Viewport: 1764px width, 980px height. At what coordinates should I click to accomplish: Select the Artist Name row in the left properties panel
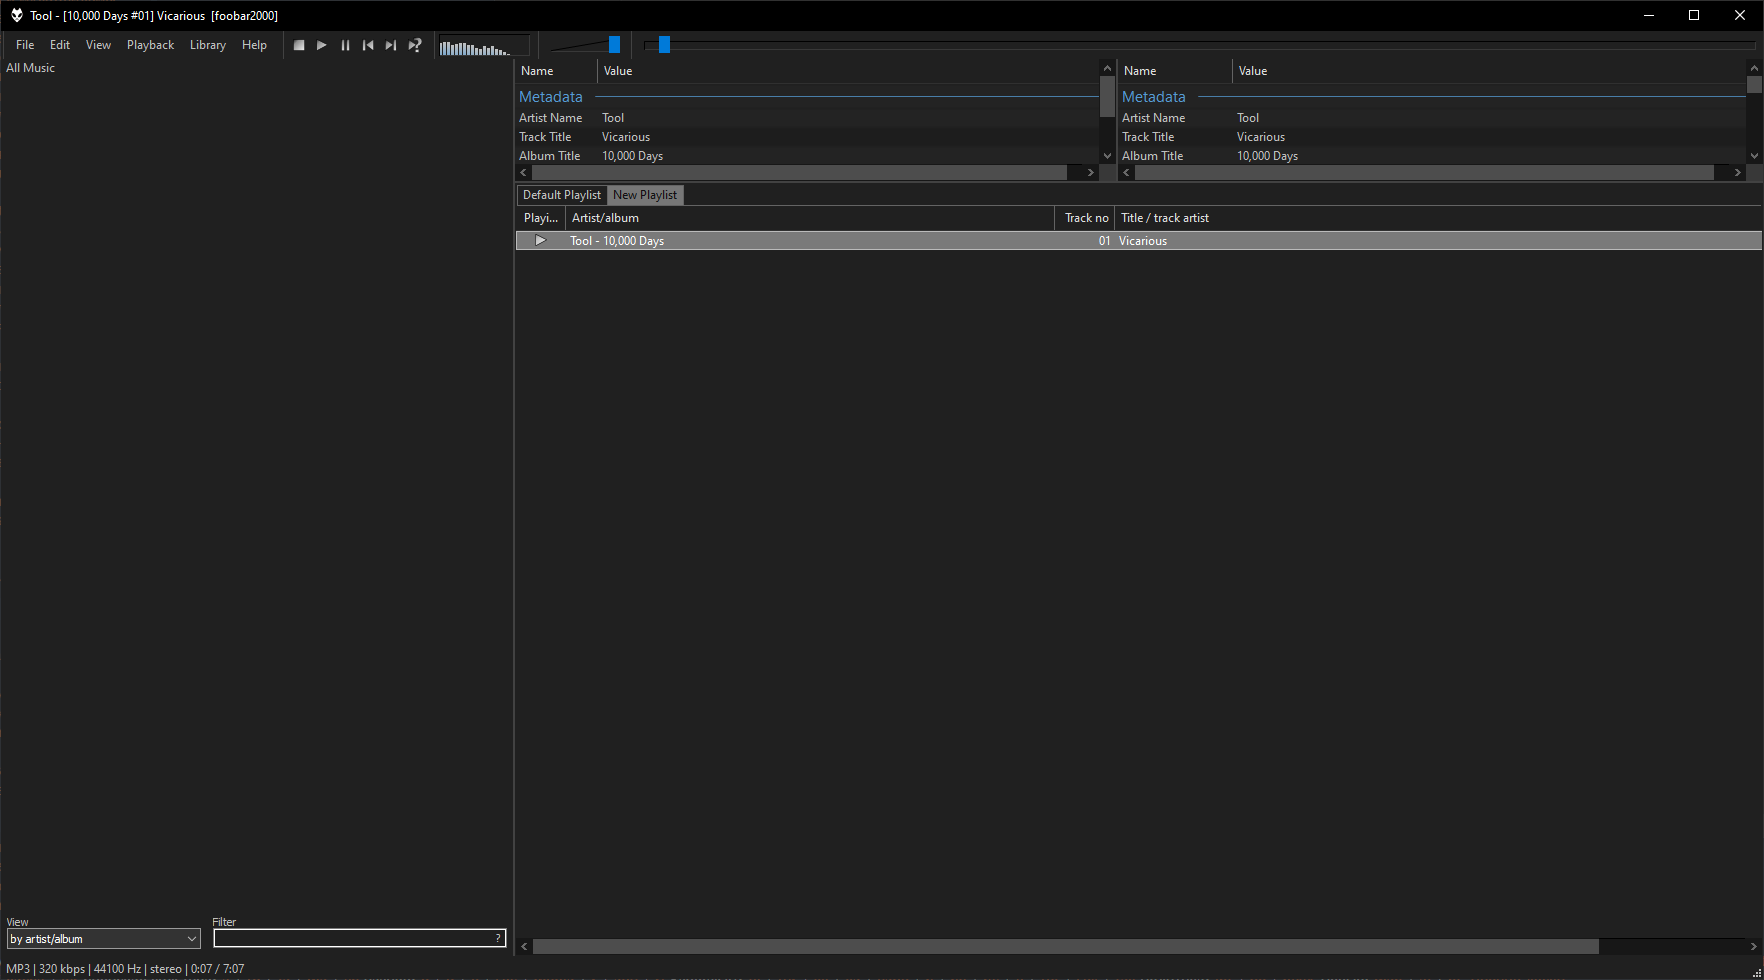click(x=808, y=118)
